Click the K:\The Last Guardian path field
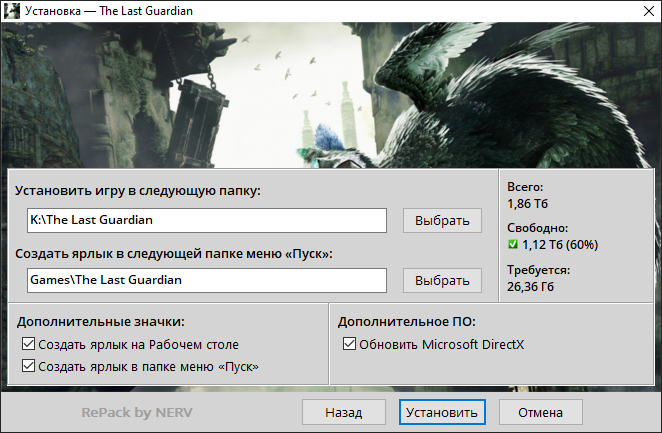This screenshot has width=662, height=433. [x=207, y=220]
